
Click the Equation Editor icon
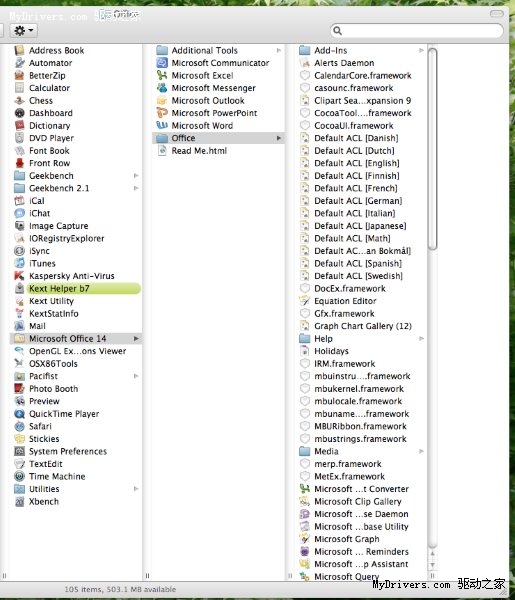click(305, 301)
